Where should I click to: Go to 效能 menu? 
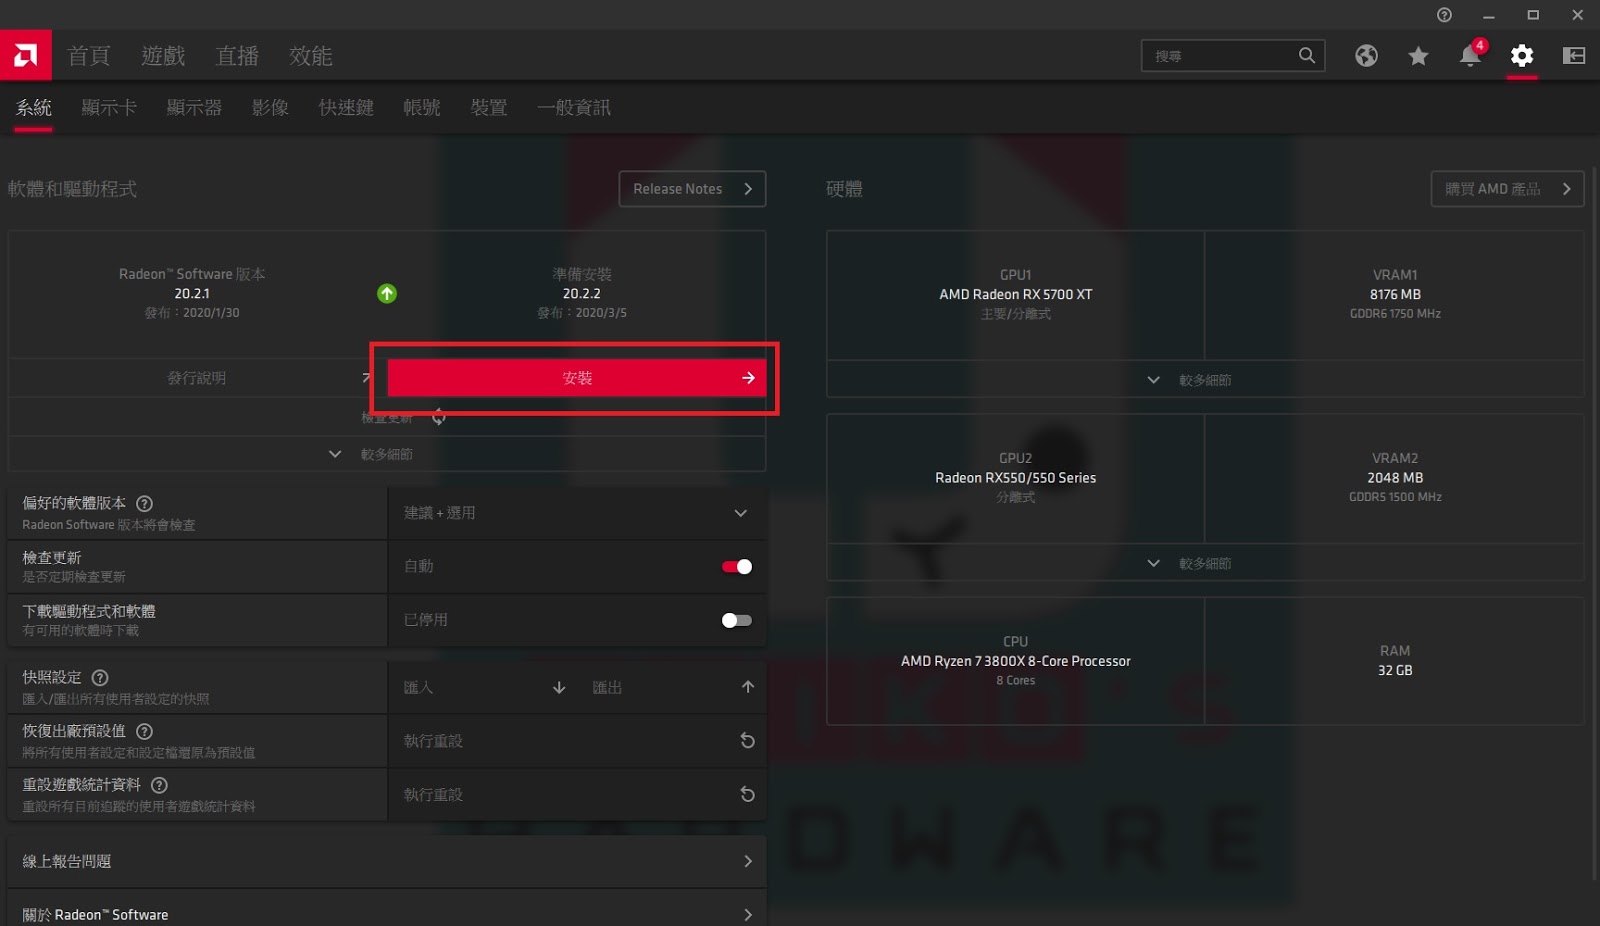tap(311, 56)
